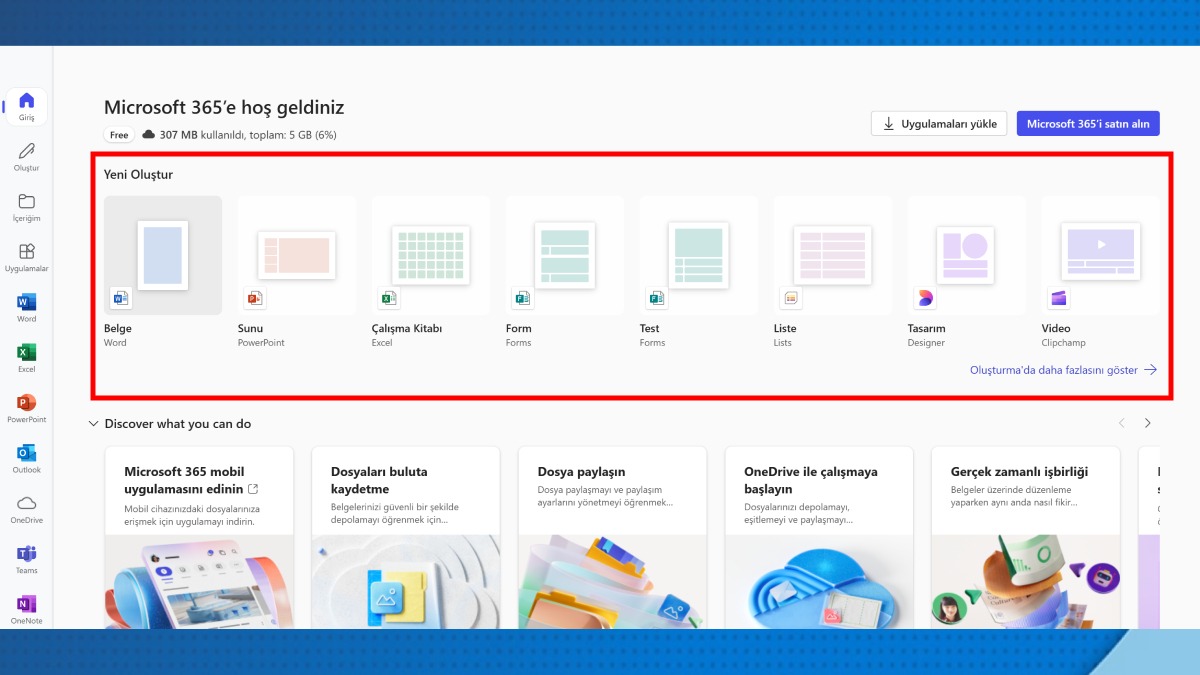This screenshot has width=1200, height=675.
Task: Create a new Tasarım in Designer
Action: point(967,271)
